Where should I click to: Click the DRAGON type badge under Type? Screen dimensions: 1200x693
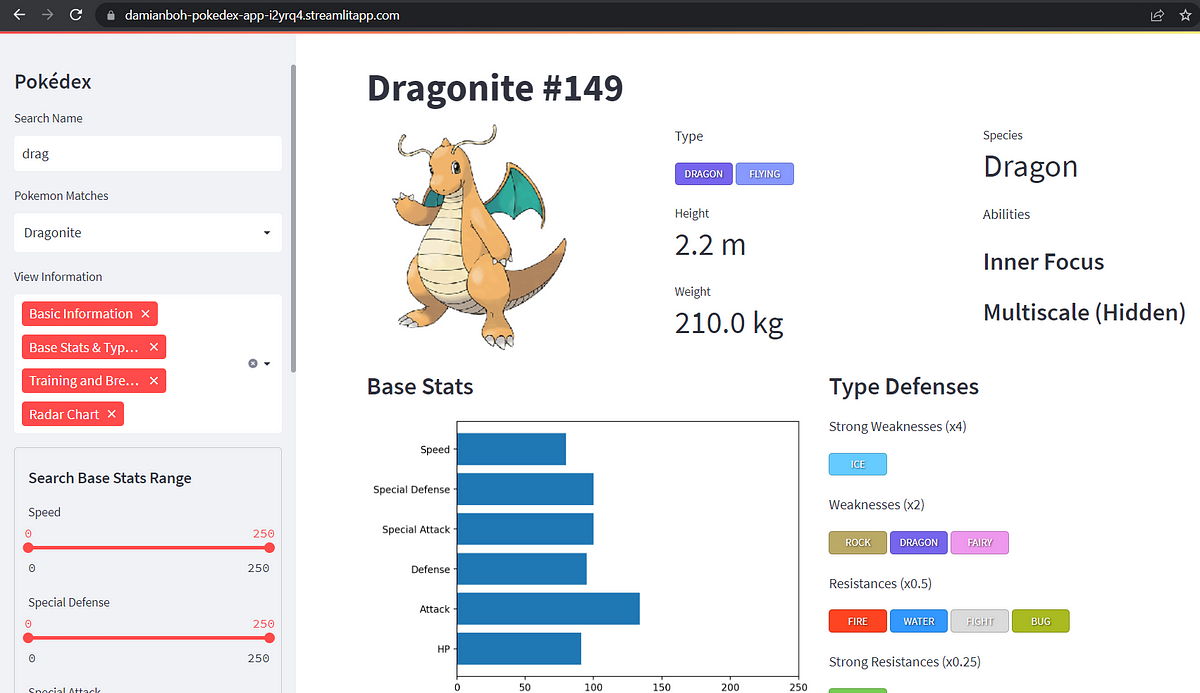704,174
